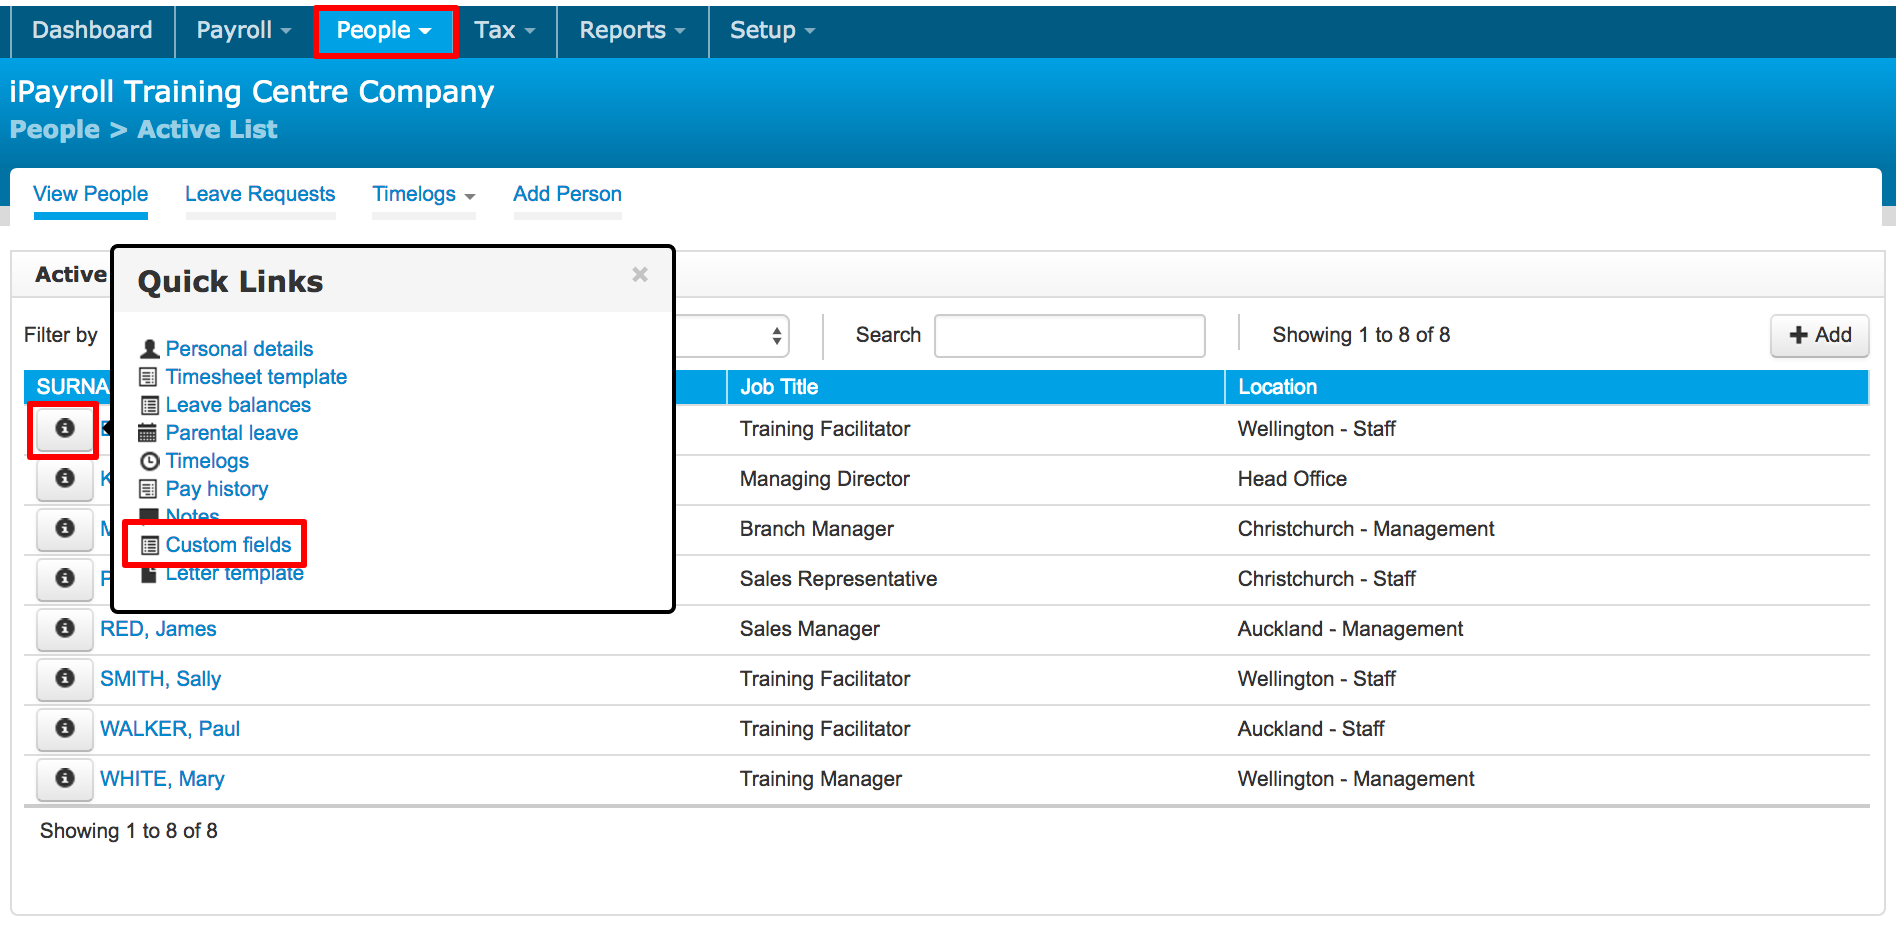Click the Add button with plus icon

1820,336
